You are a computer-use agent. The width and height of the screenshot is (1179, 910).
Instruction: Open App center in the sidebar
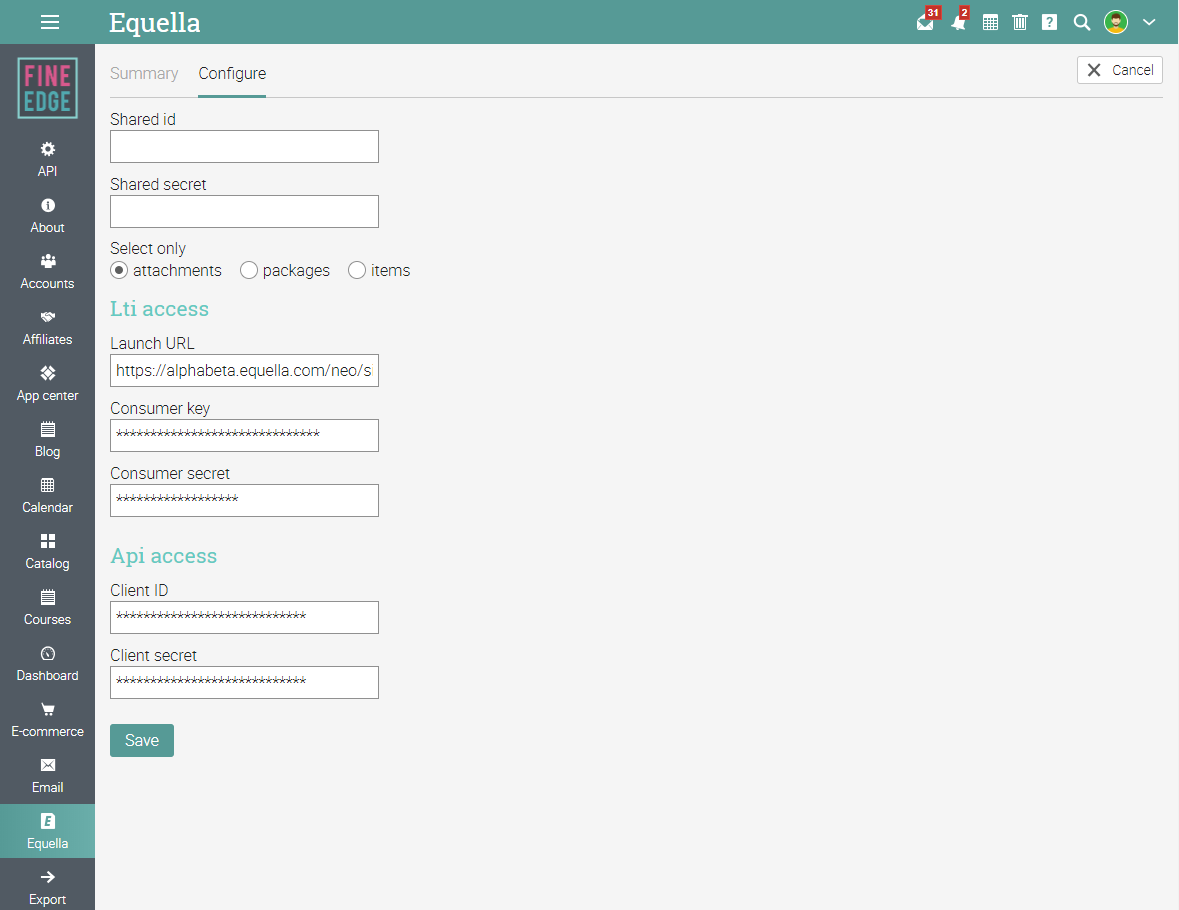coord(47,384)
